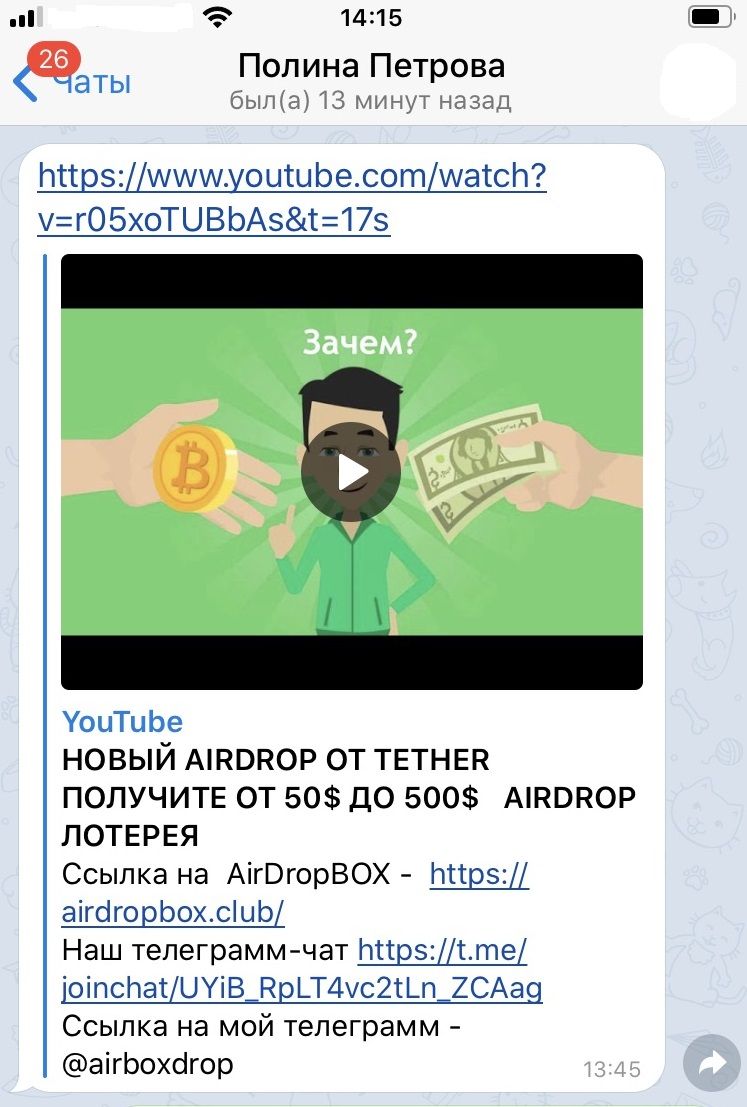The height and width of the screenshot is (1107, 747).
Task: Tap the unread badge showing 26
Action: tap(54, 59)
